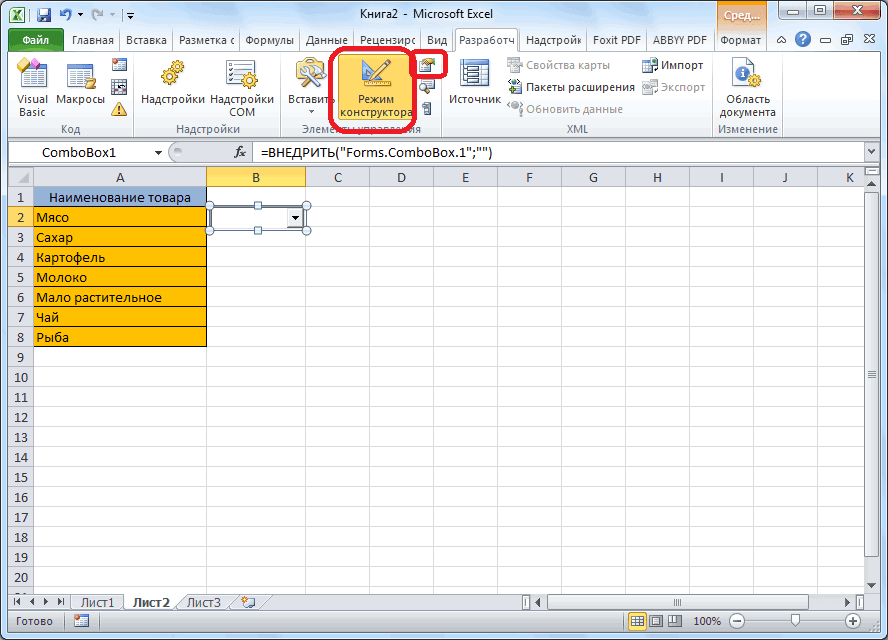888x640 pixels.
Task: Switch to Page Layout view in the status bar
Action: click(654, 621)
